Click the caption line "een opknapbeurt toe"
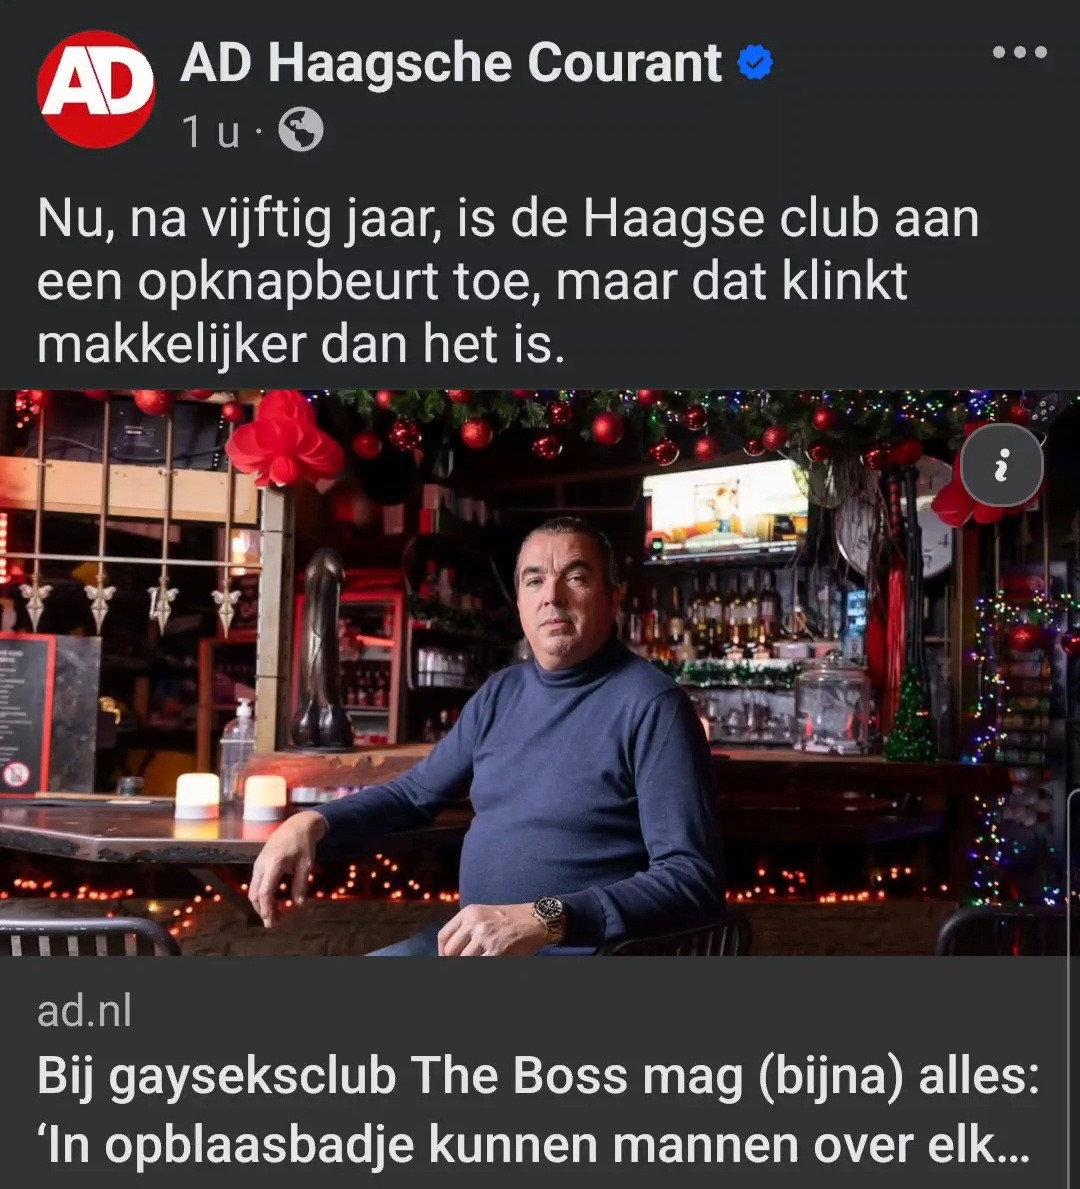 click(289, 282)
